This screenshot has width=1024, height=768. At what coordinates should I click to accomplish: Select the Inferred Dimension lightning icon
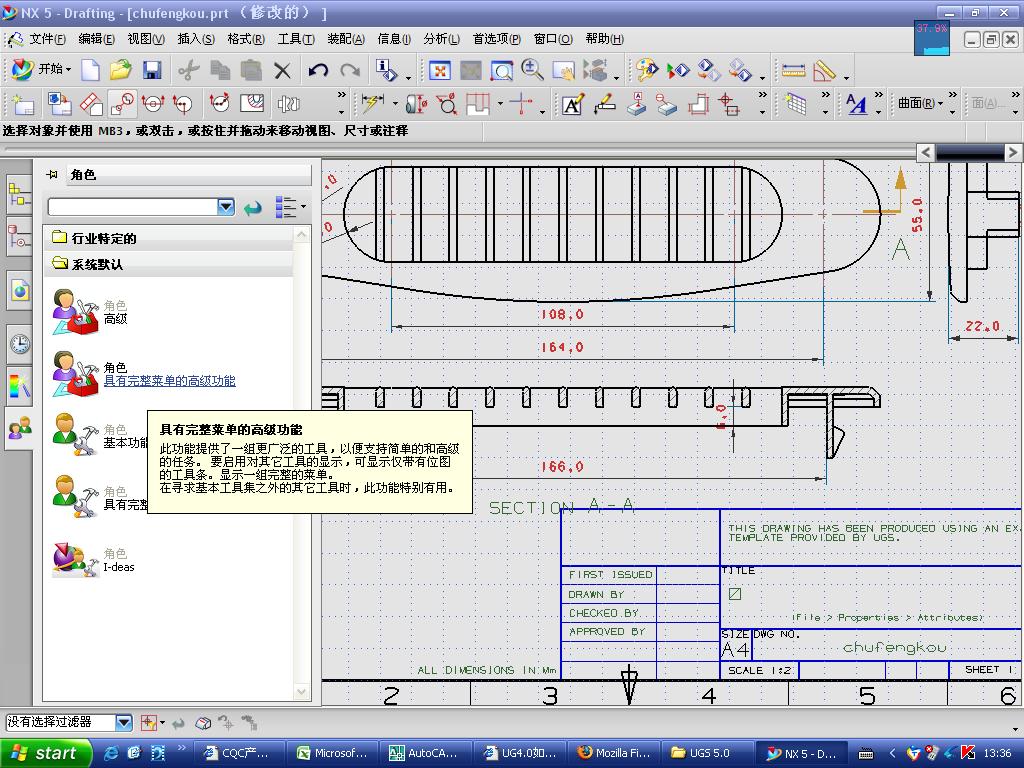[372, 104]
